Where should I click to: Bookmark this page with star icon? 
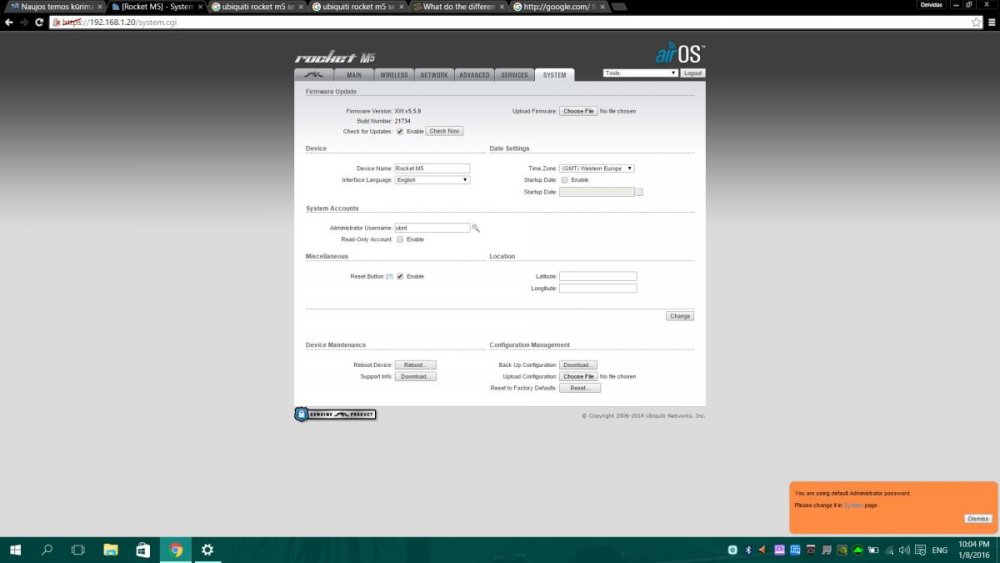click(976, 22)
